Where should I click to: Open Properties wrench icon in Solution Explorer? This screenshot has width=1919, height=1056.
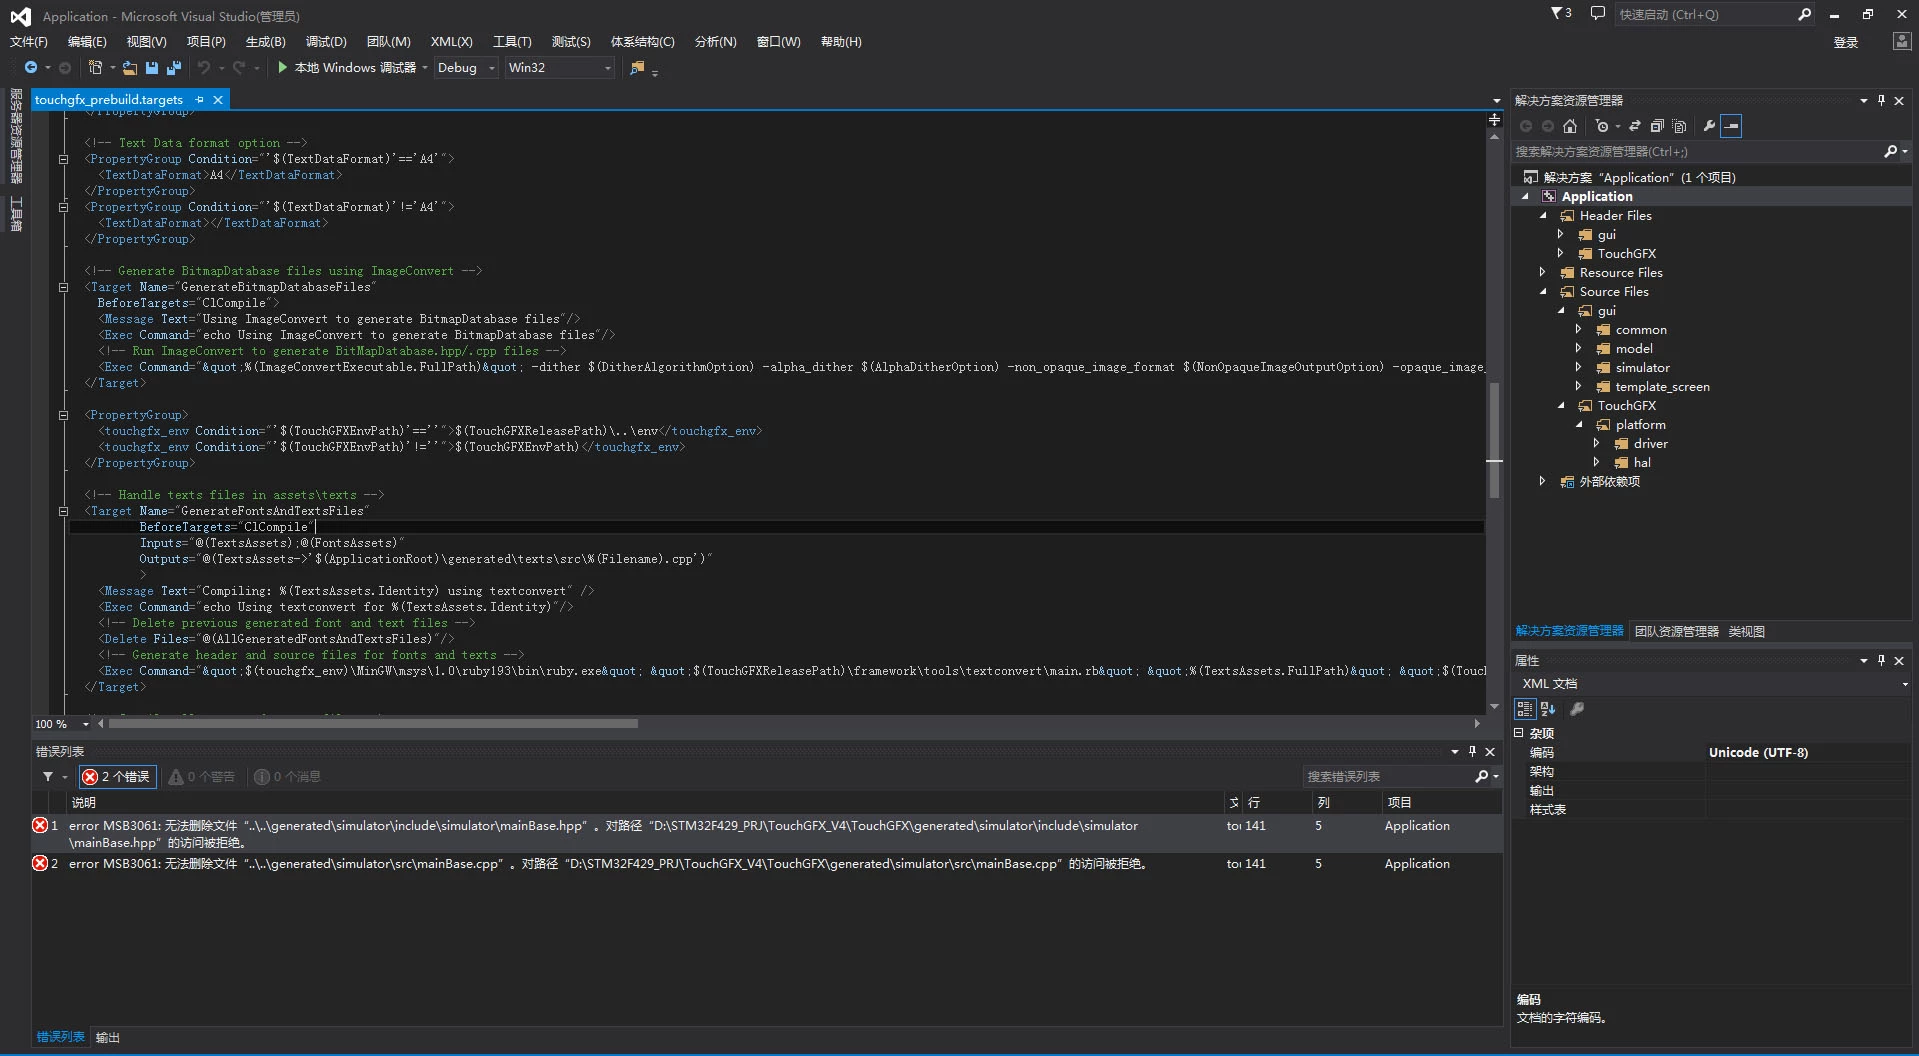1709,126
